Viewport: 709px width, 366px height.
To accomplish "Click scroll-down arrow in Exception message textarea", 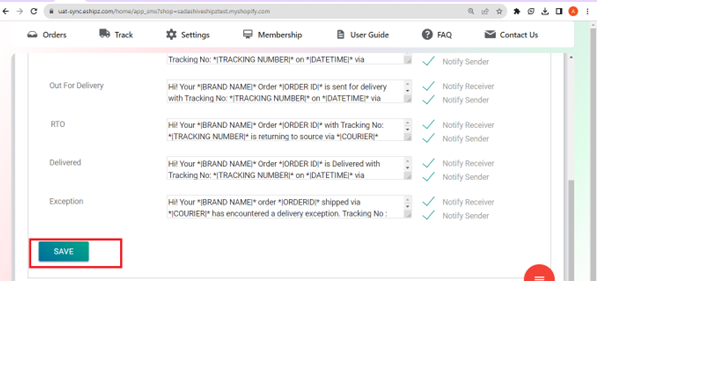I will pos(407,206).
